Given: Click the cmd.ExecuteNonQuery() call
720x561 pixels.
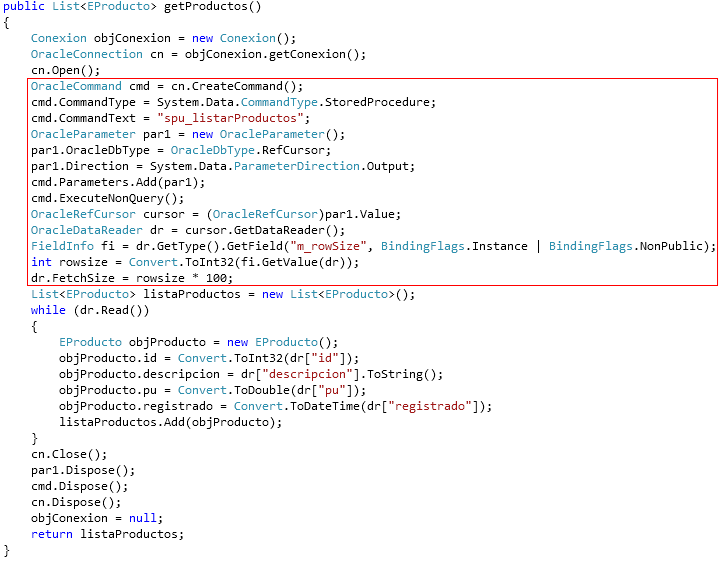Looking at the screenshot, I should 107,198.
